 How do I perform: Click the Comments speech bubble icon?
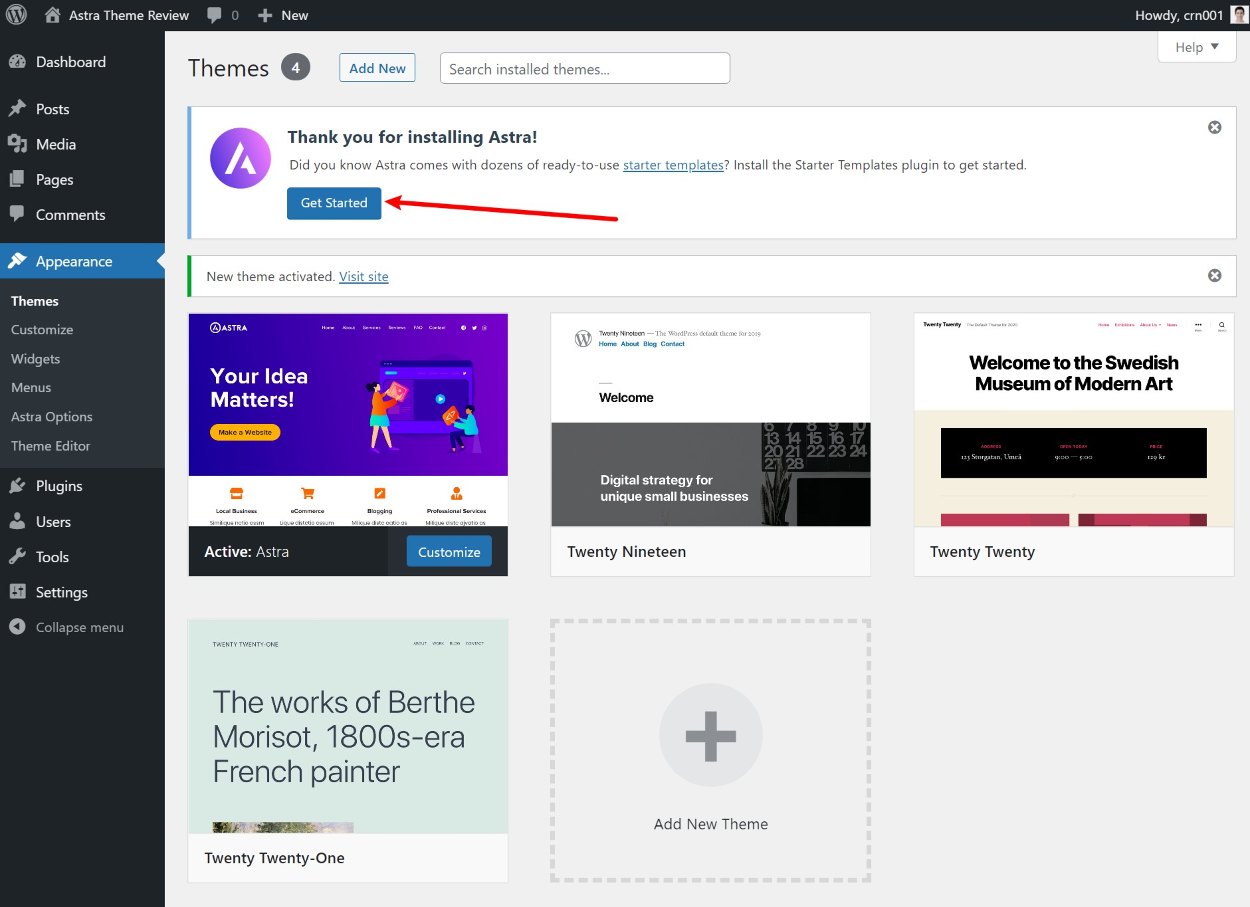(x=17, y=215)
